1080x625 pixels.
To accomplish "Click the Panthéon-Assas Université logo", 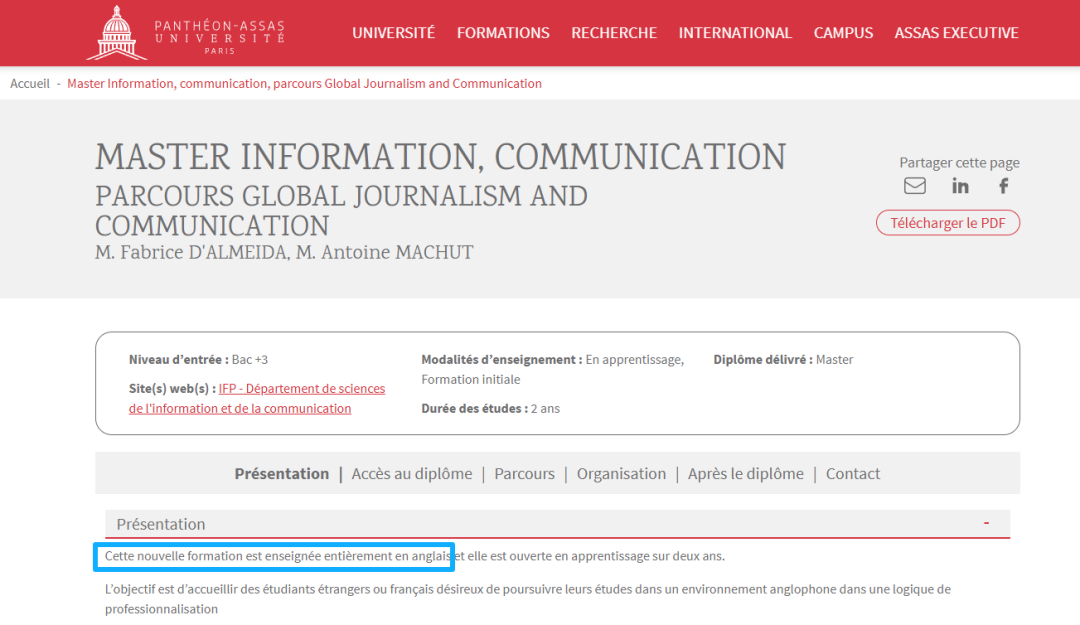I will pyautogui.click(x=186, y=32).
